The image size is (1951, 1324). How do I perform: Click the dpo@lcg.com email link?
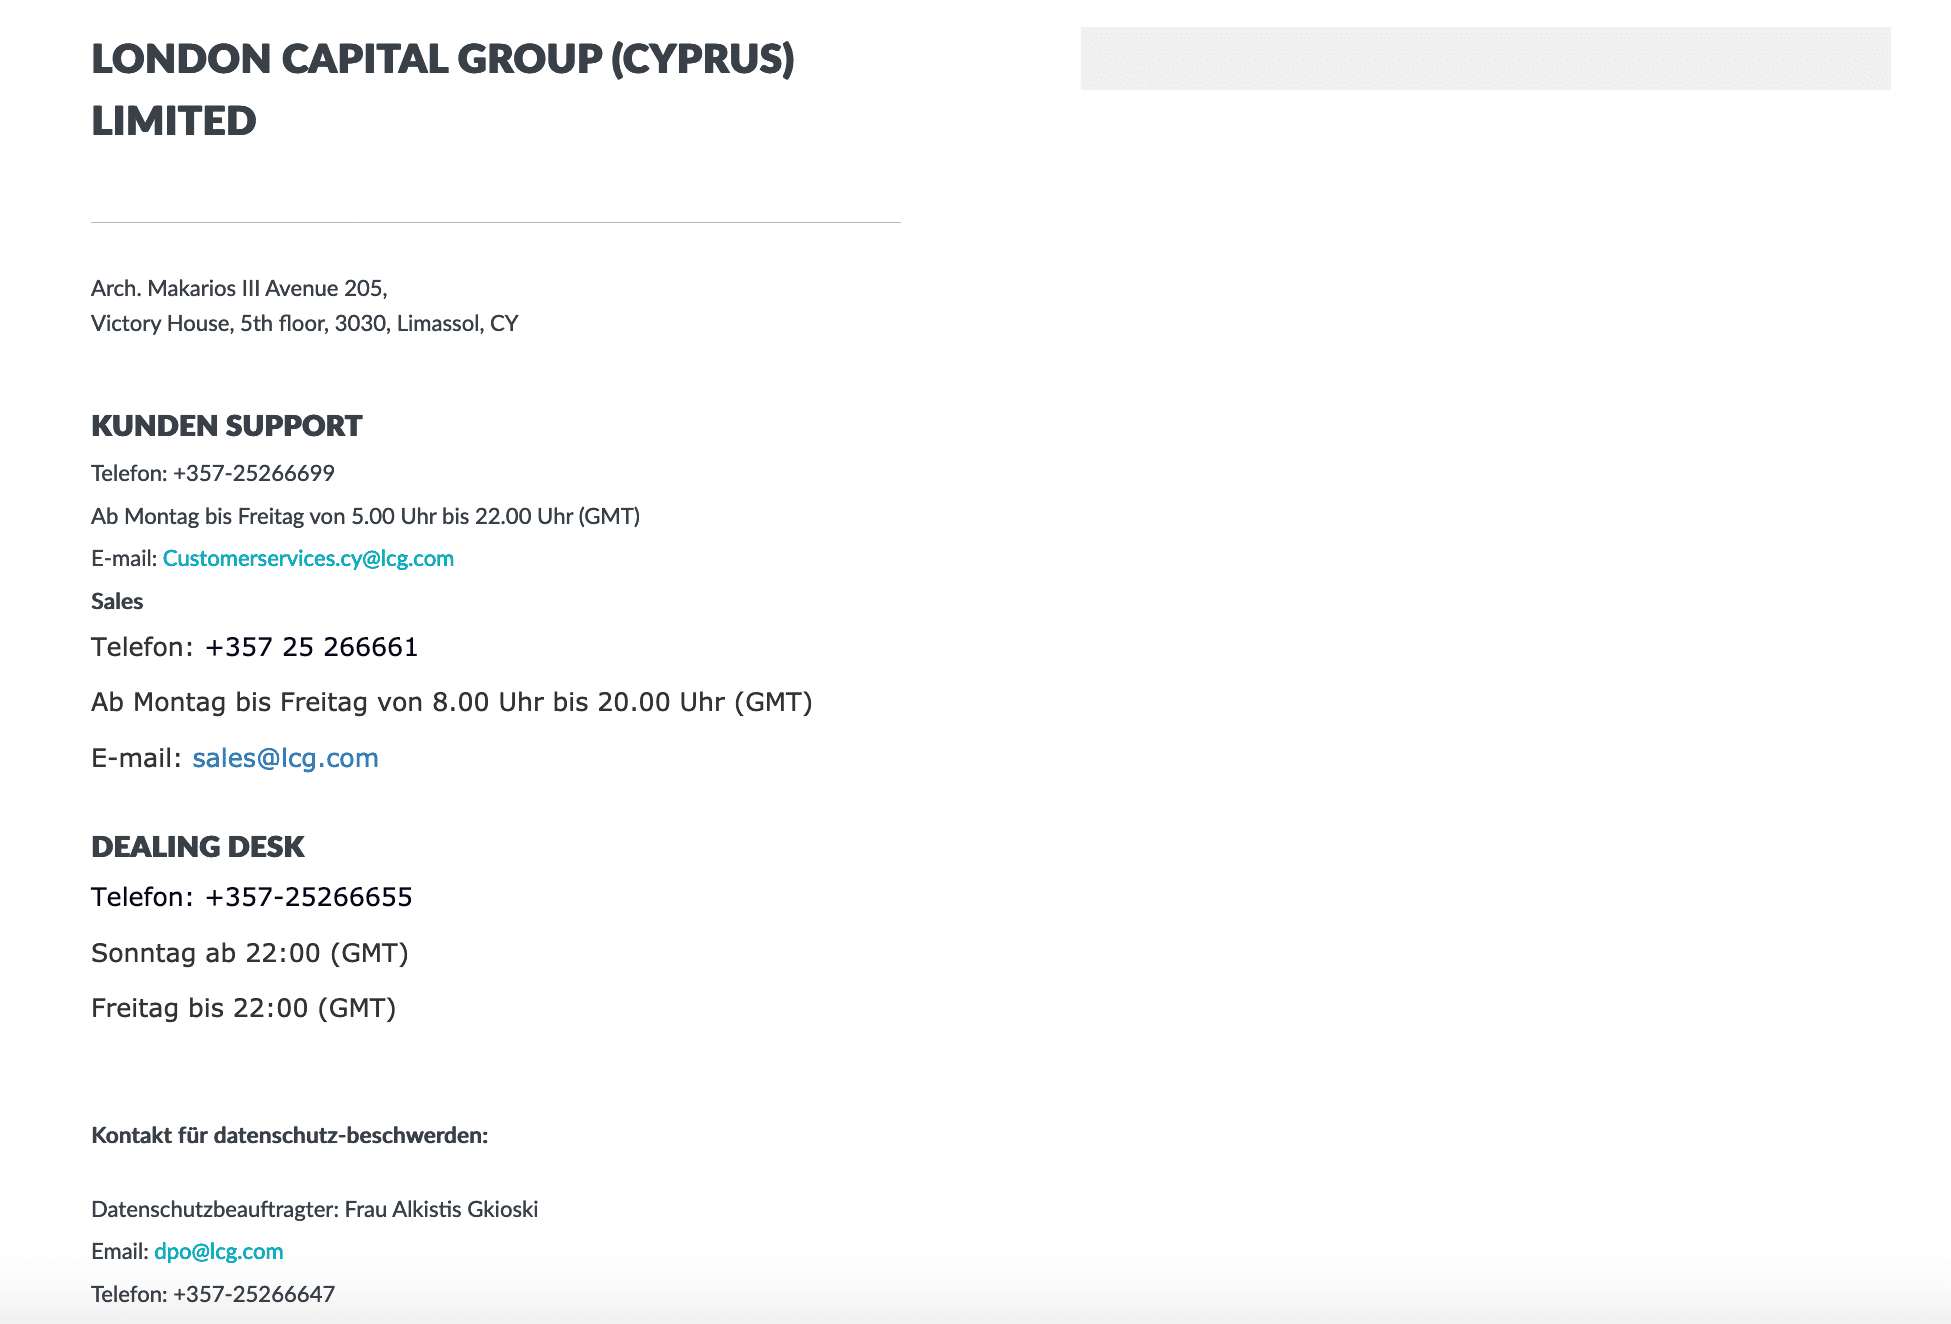coord(218,1251)
